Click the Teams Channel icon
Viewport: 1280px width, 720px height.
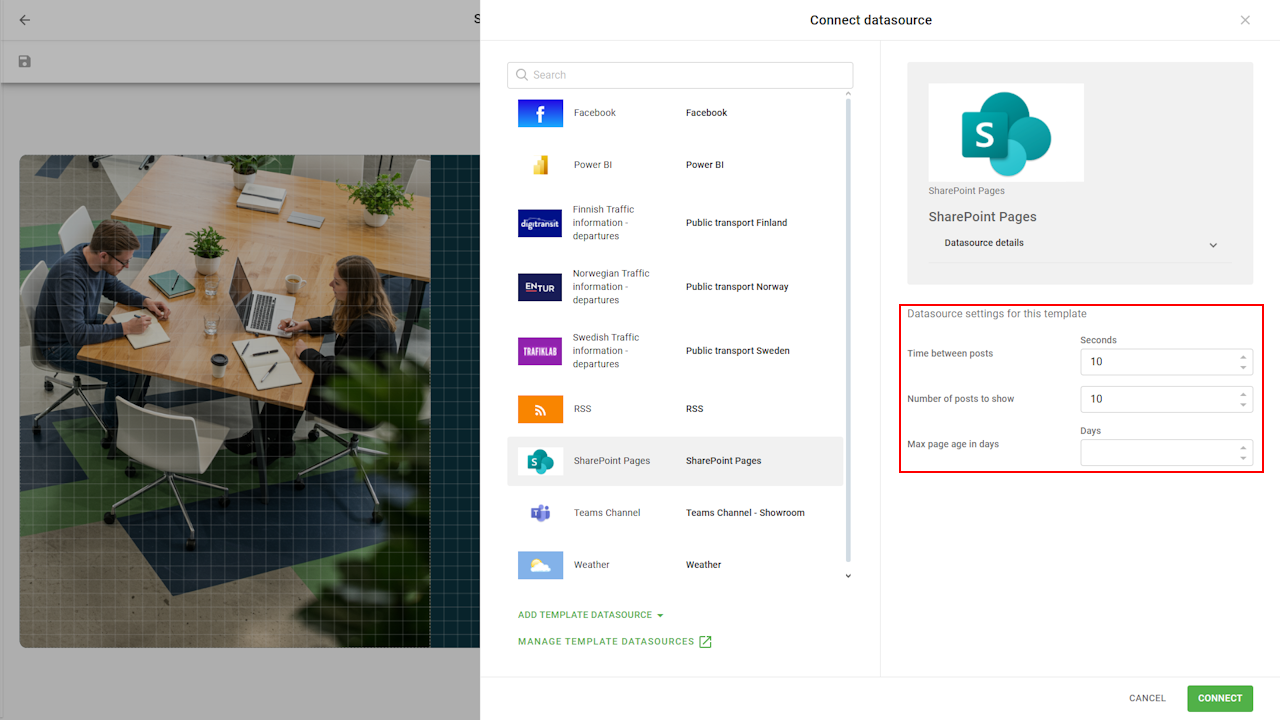pyautogui.click(x=540, y=513)
